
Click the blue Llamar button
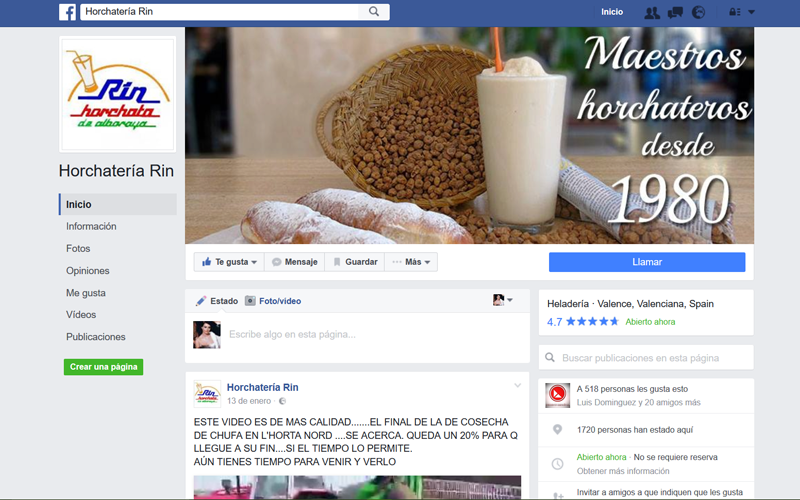(647, 262)
